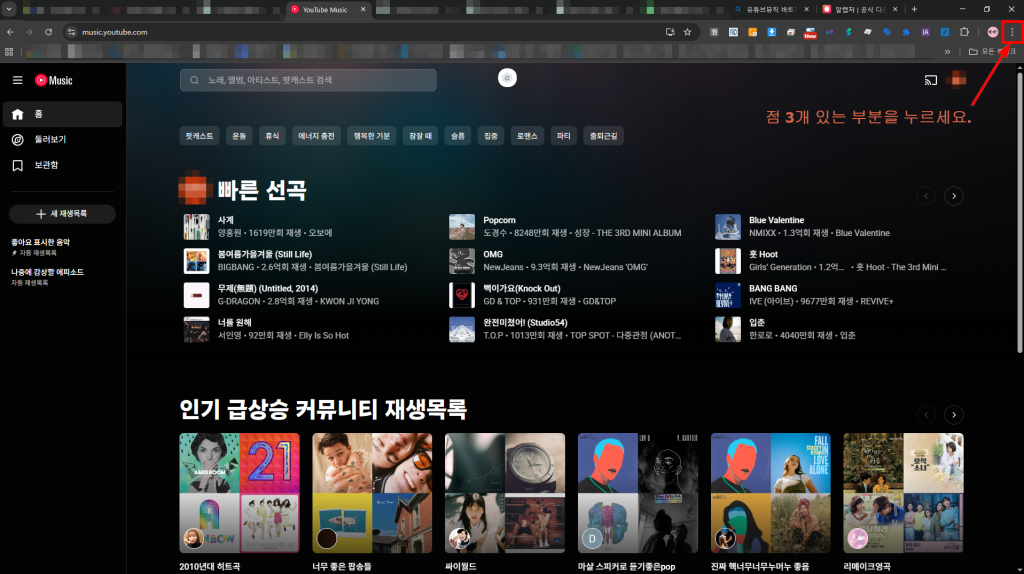This screenshot has height=574, width=1024.
Task: Open the 리메이크명곡 playlist
Action: 903,493
